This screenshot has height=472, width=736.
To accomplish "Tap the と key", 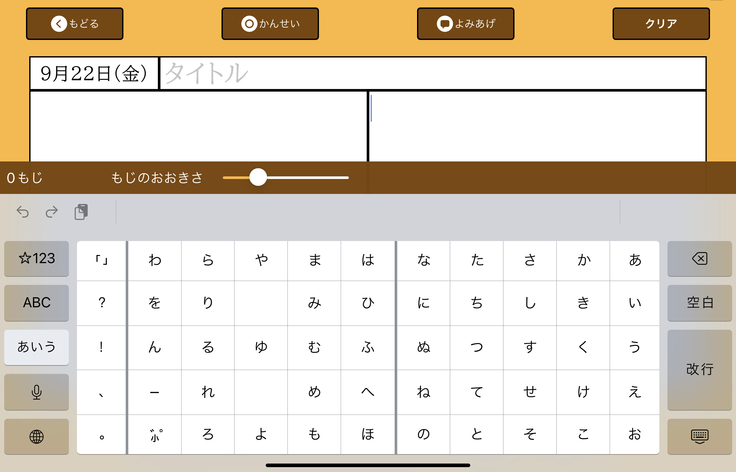I will pyautogui.click(x=477, y=434).
